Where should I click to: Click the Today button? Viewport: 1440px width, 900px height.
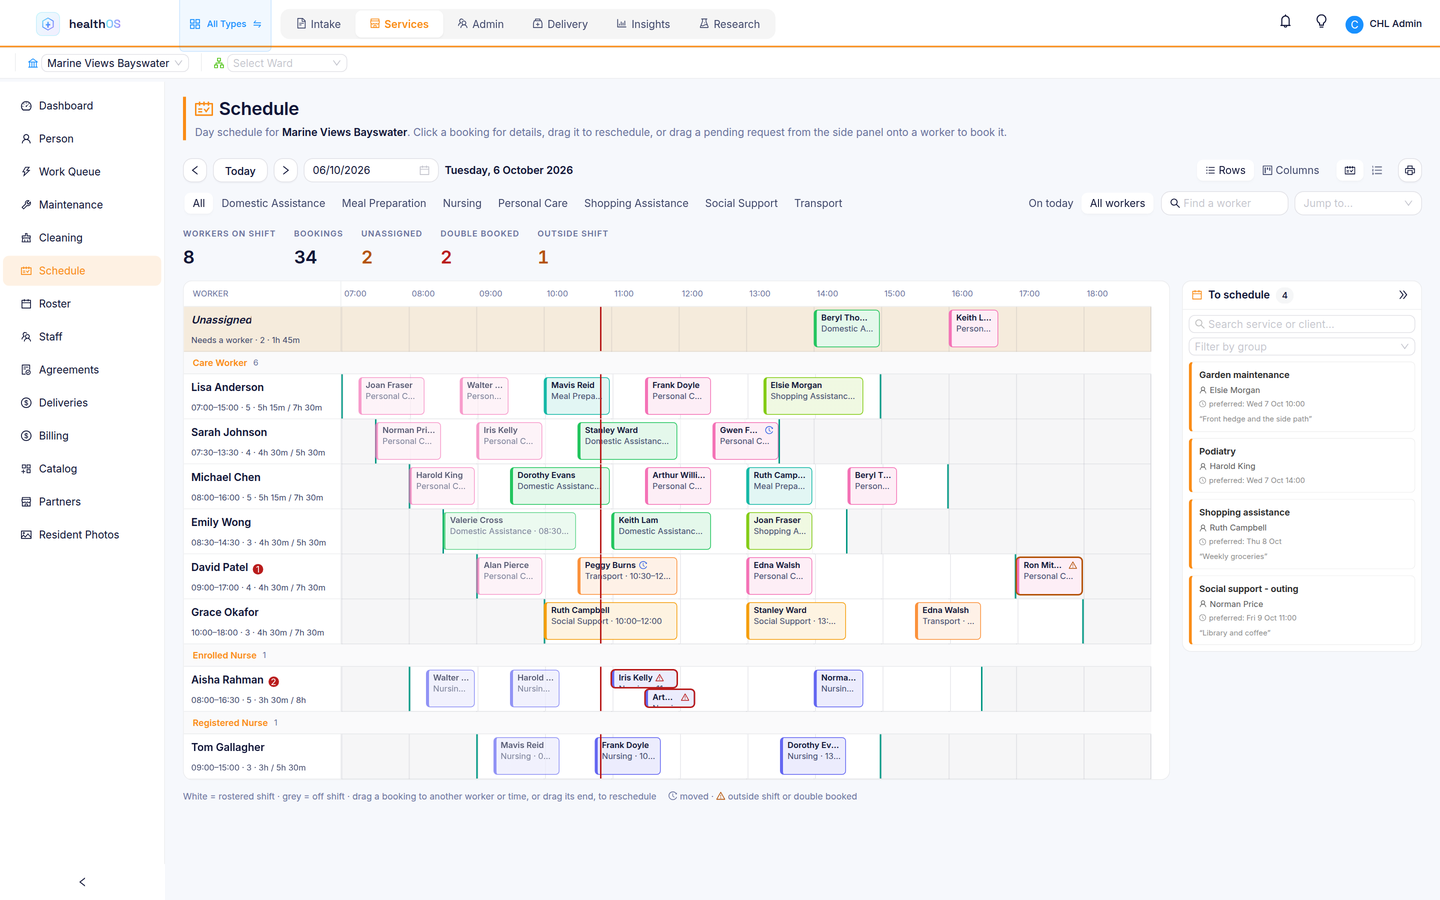point(240,171)
